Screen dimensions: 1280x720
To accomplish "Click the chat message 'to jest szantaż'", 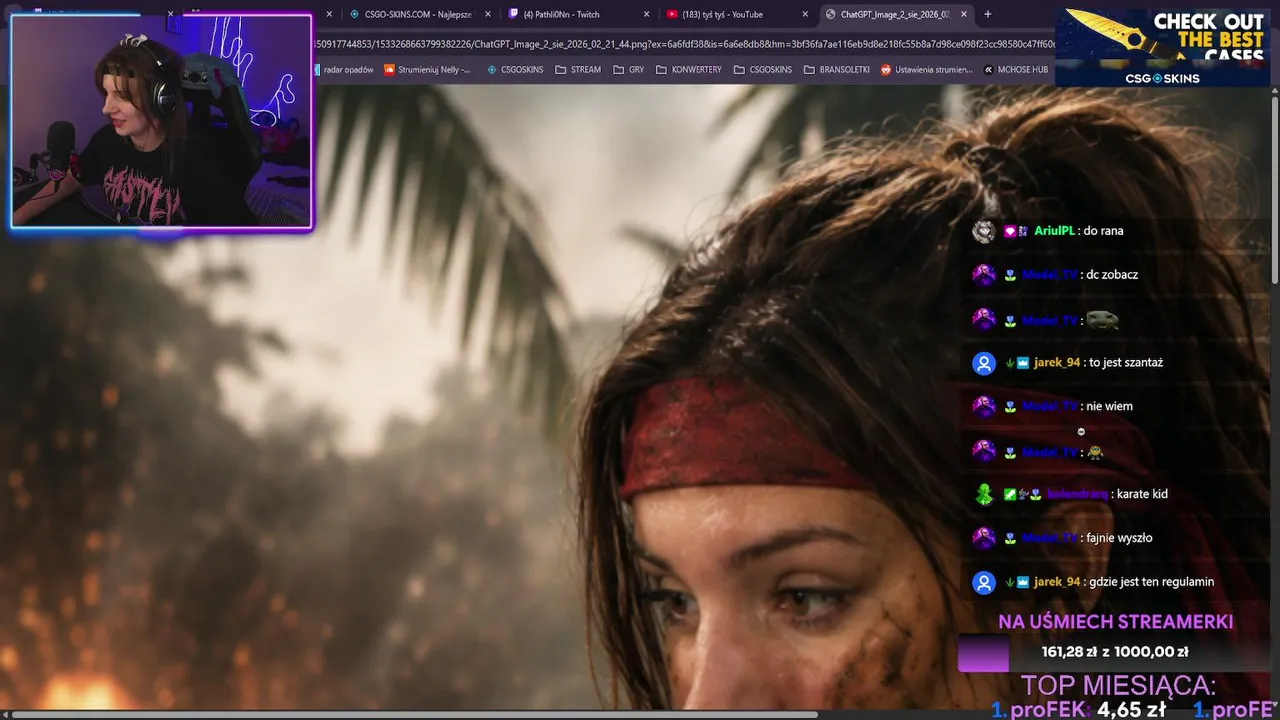I will click(x=1126, y=363).
